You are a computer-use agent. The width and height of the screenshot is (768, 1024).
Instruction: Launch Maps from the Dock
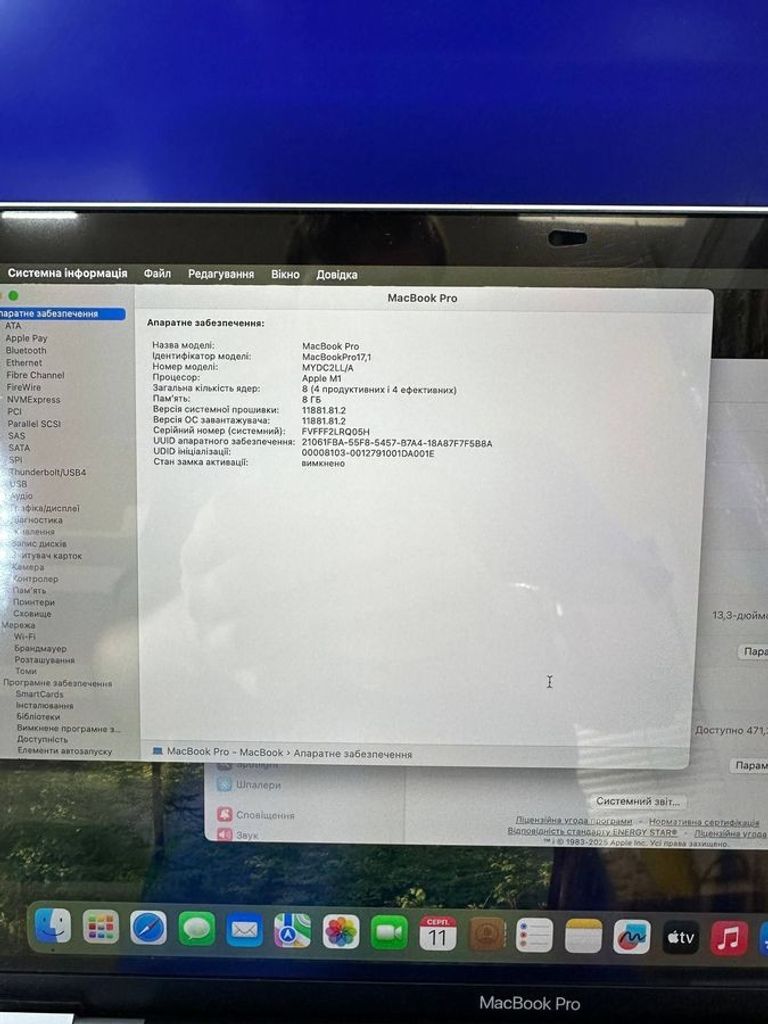tap(293, 931)
